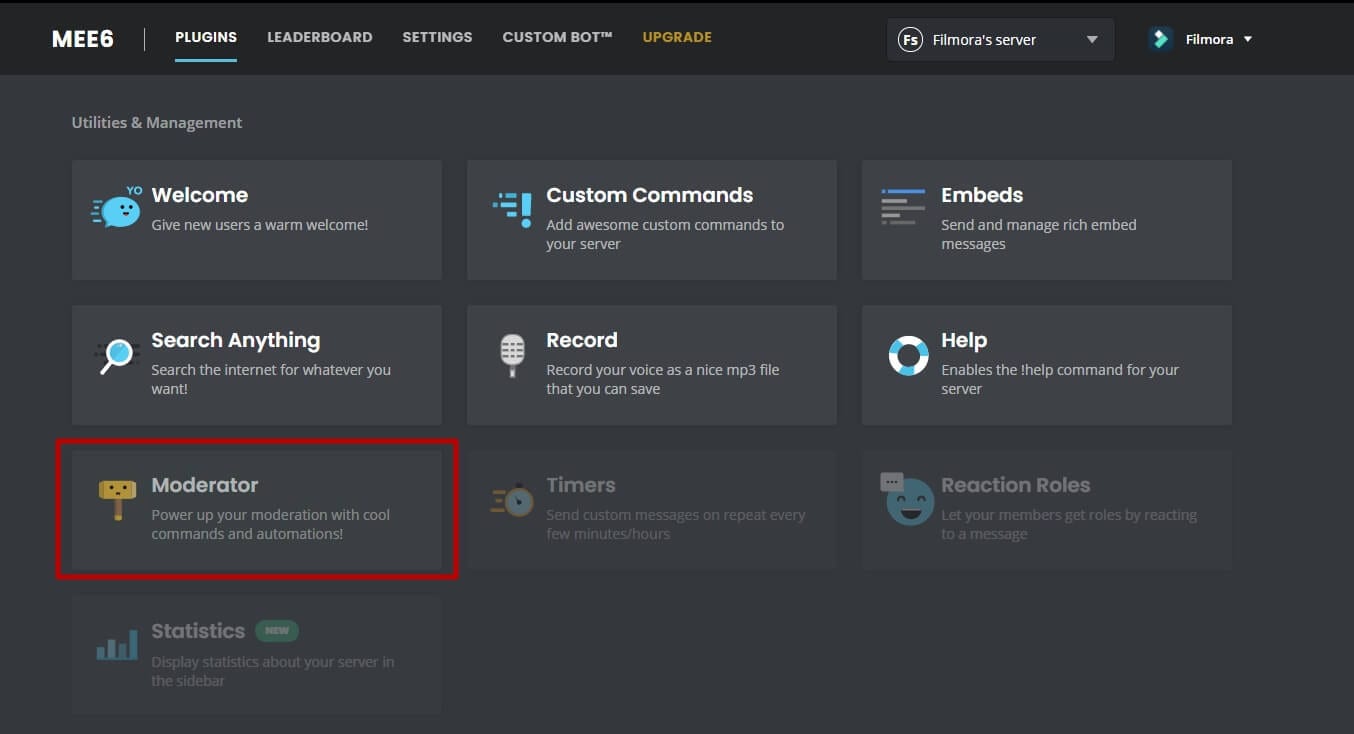Go to the Custom Bot tab
This screenshot has height=734, width=1354.
click(557, 37)
